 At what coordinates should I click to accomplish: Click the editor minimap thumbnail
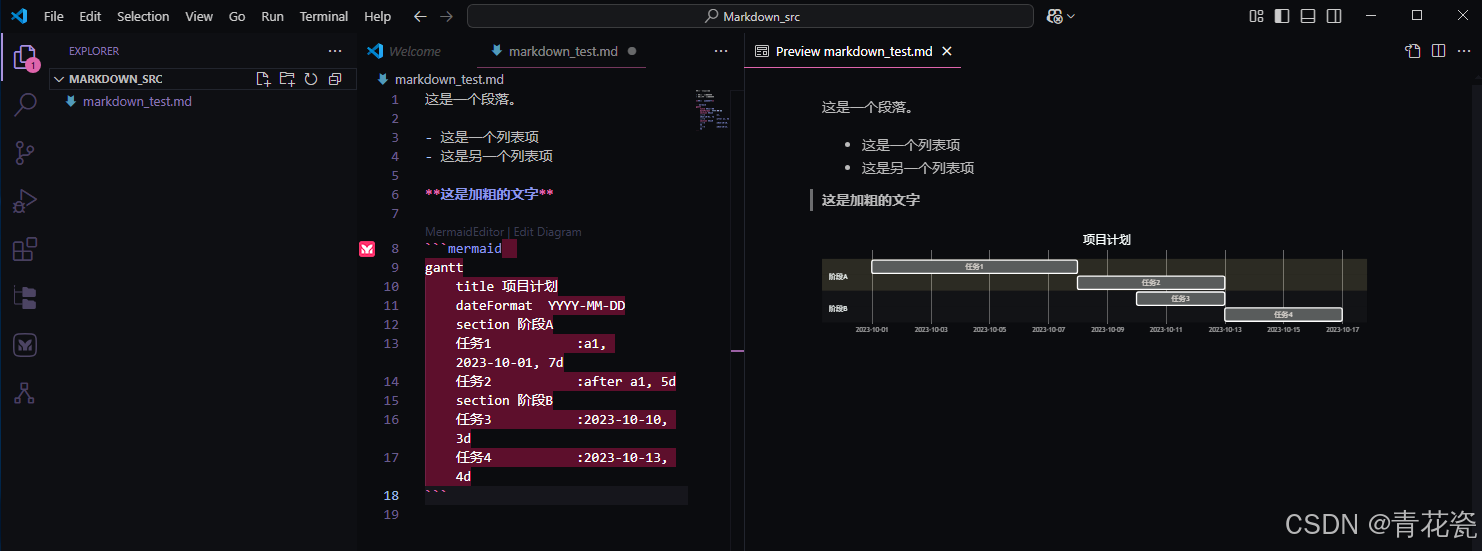coord(713,110)
